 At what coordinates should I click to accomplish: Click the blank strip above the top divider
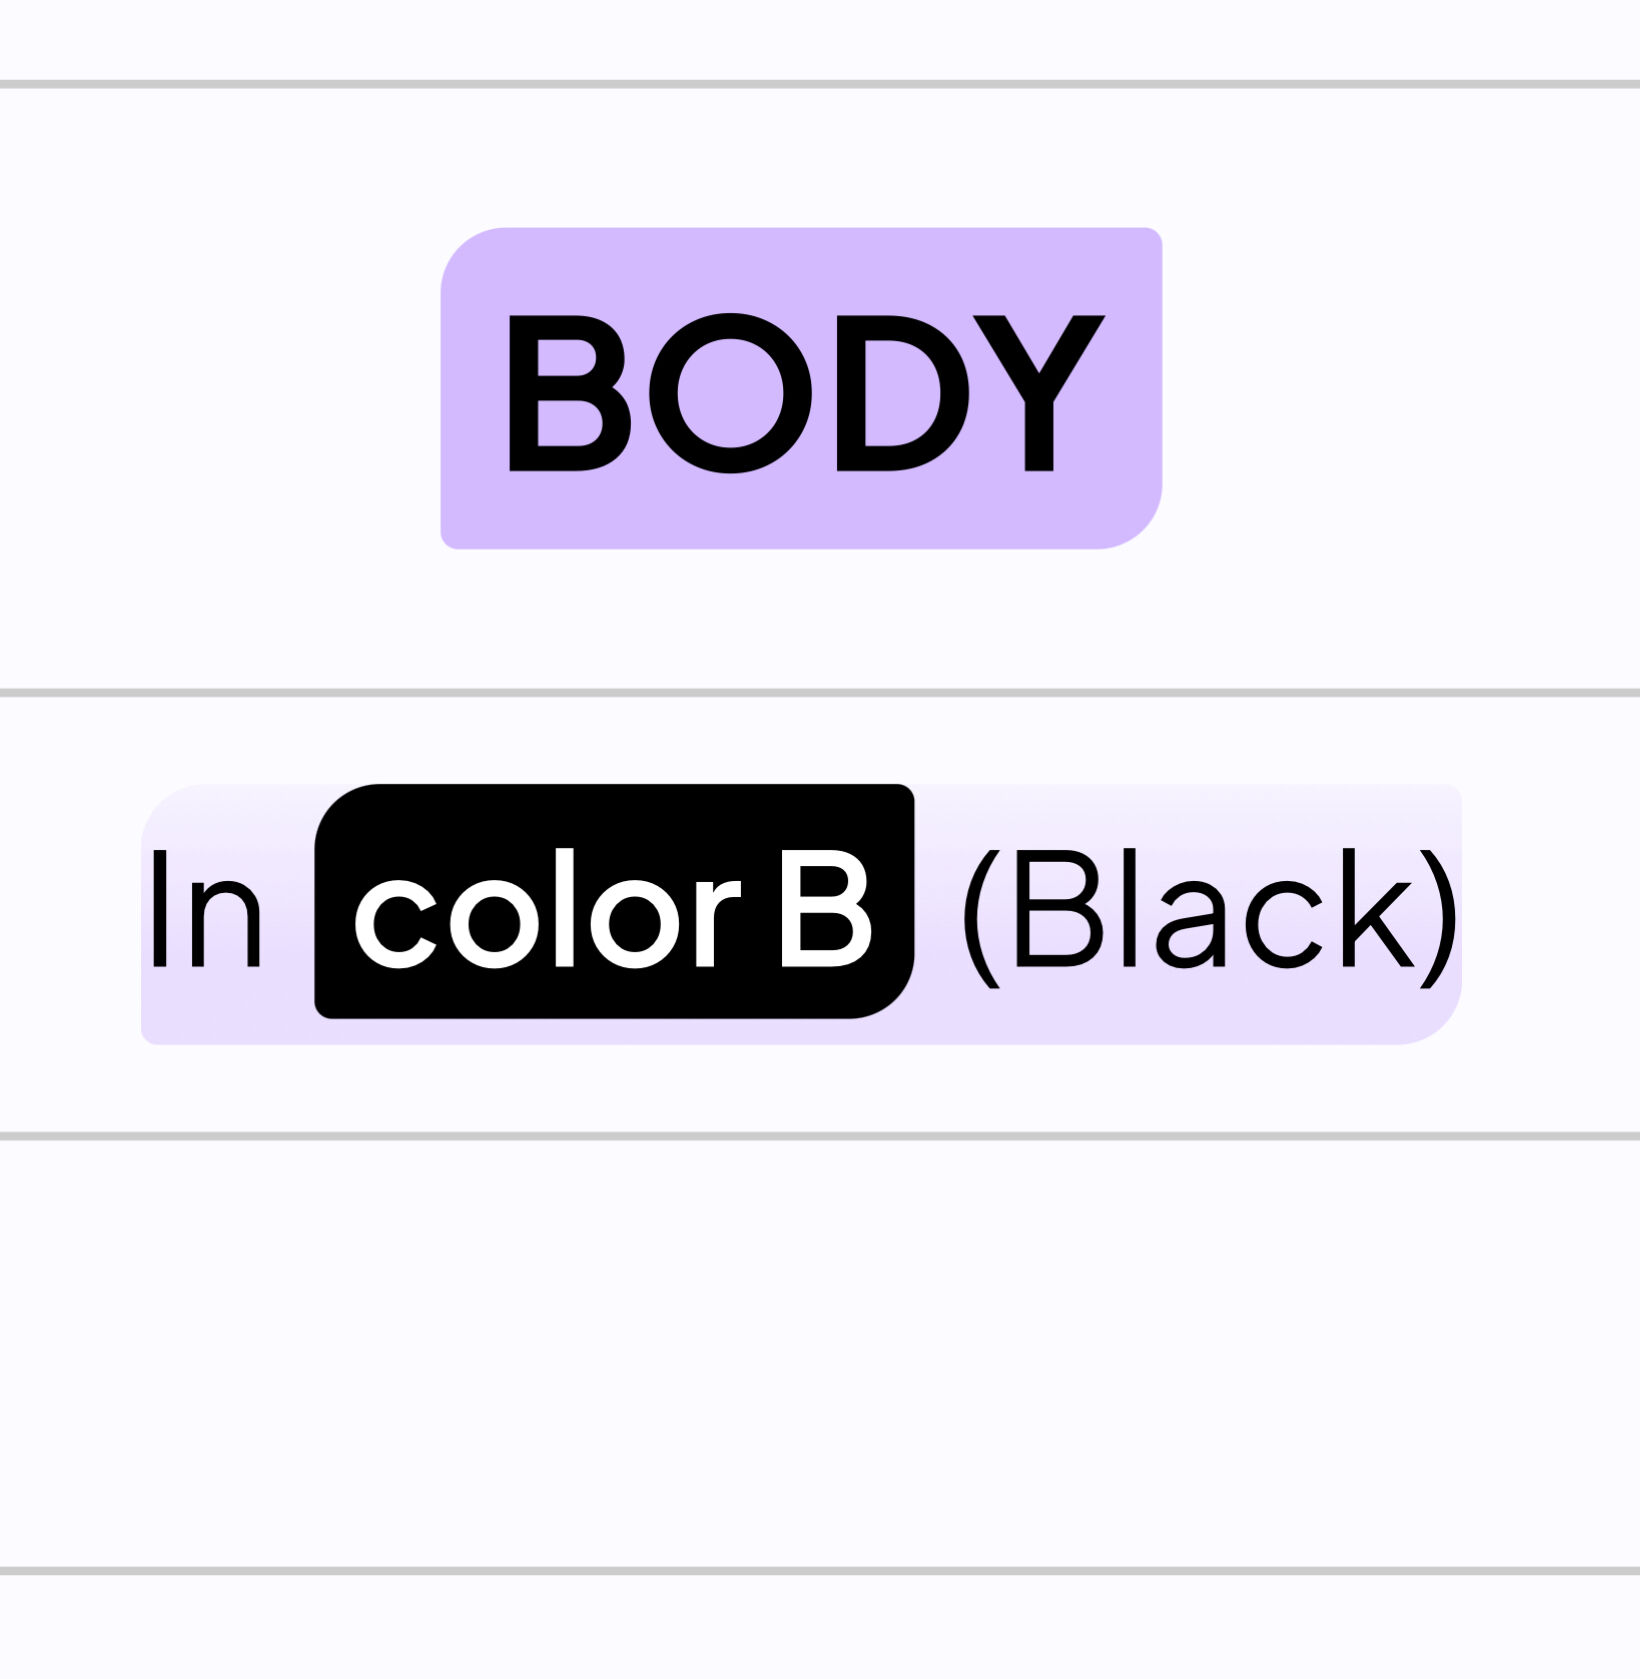coord(820,40)
